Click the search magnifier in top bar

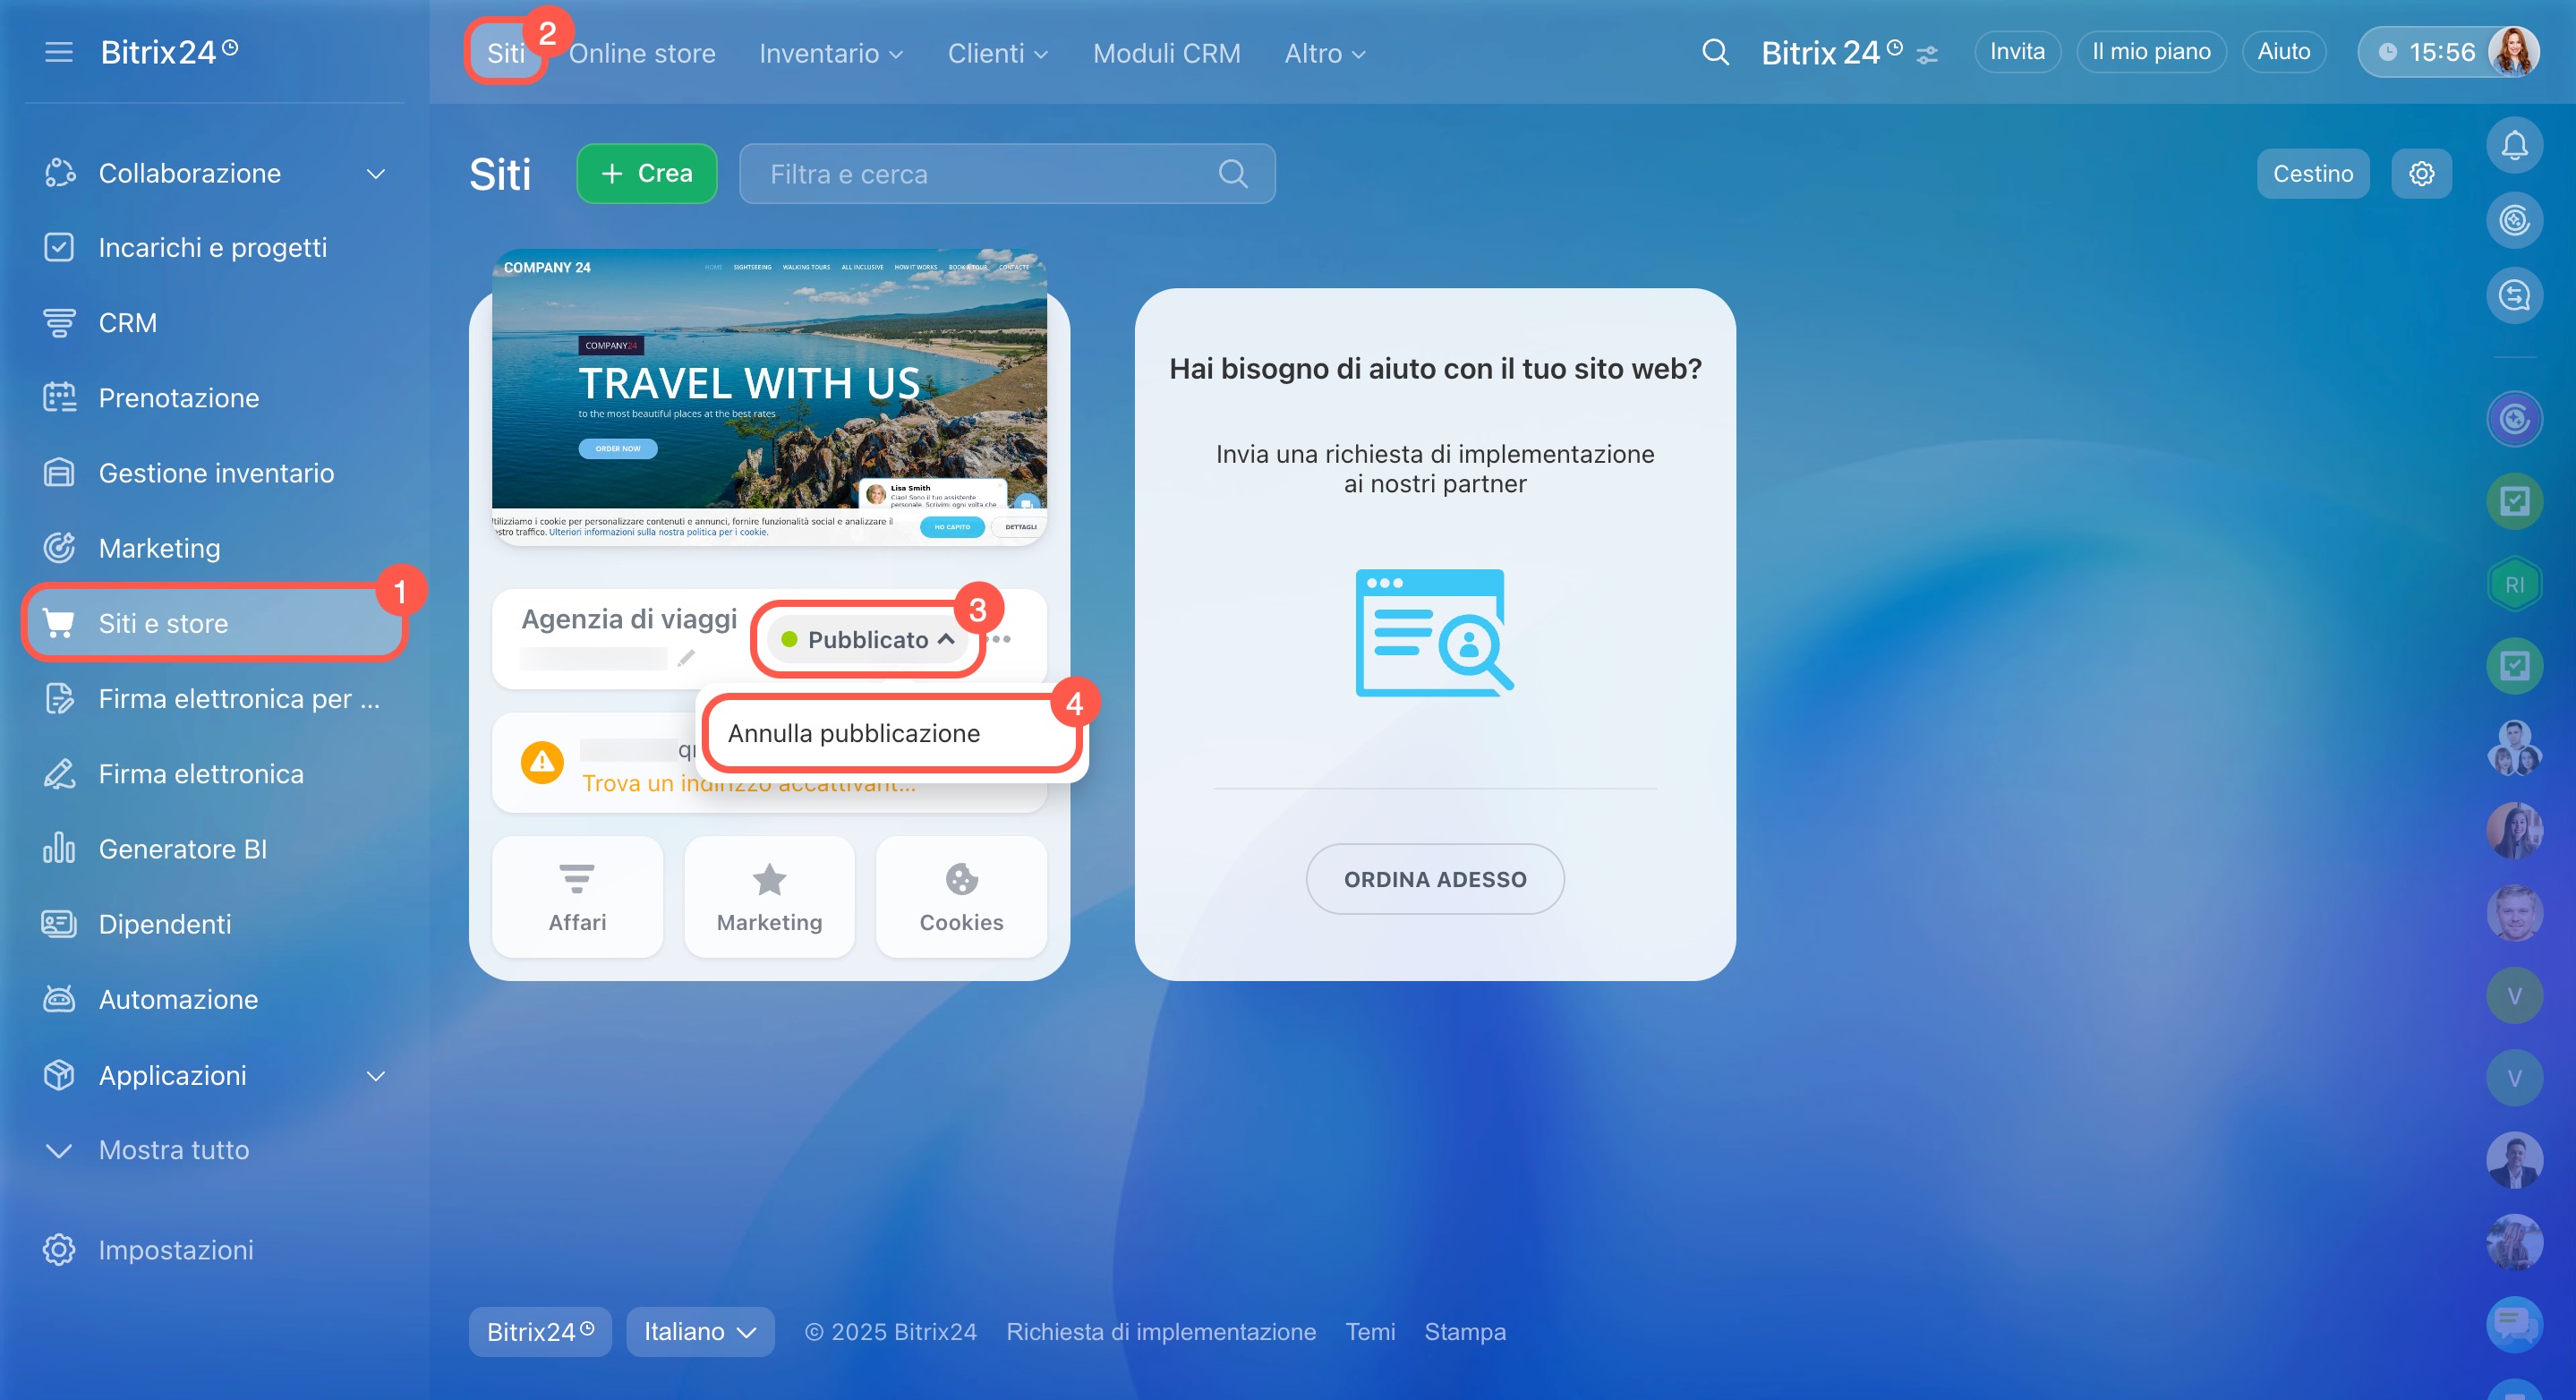tap(1715, 52)
